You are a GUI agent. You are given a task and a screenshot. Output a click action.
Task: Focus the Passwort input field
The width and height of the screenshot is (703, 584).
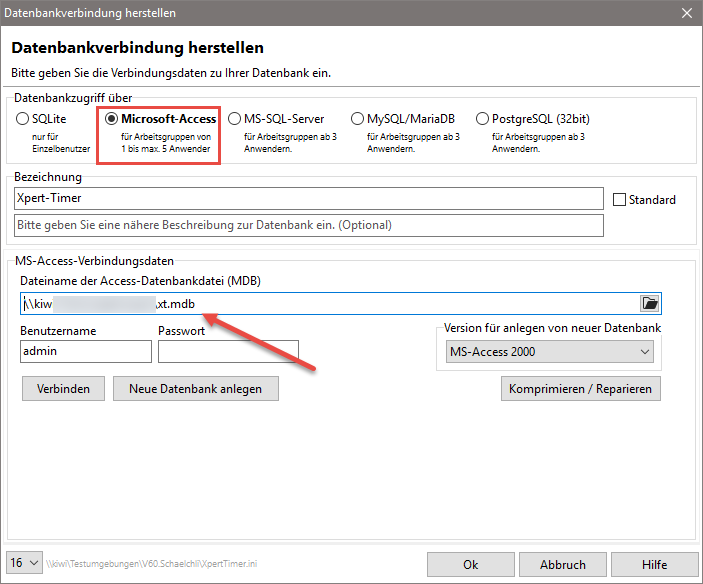click(x=228, y=351)
